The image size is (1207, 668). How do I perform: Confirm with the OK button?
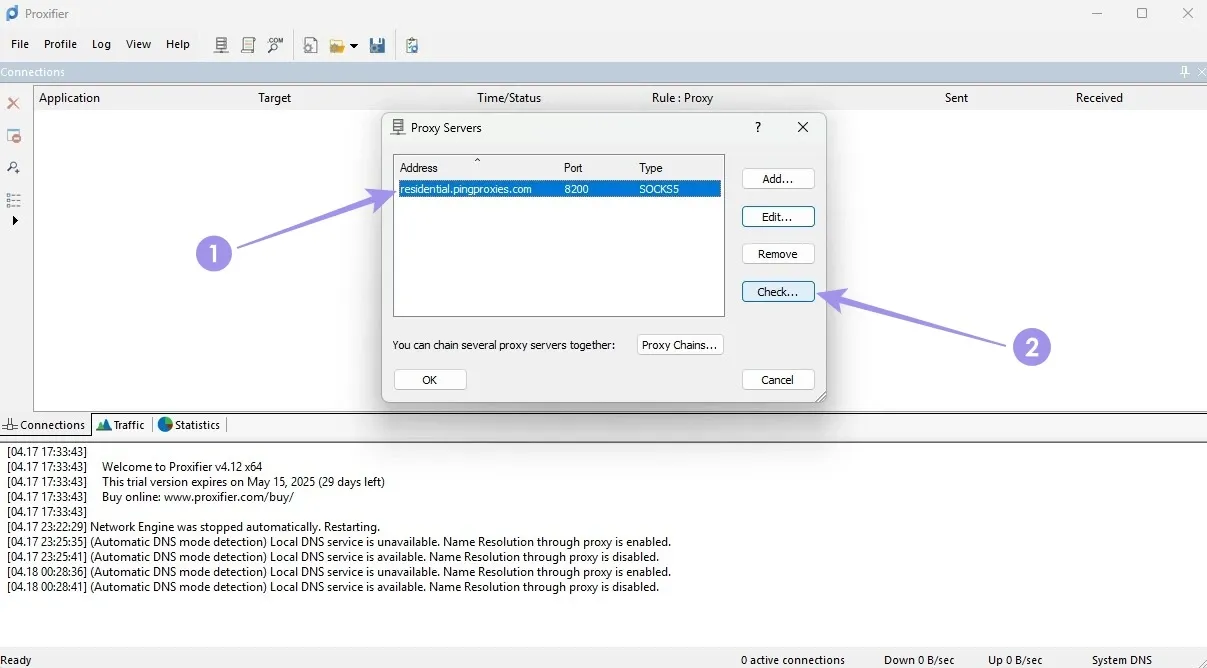pyautogui.click(x=430, y=380)
